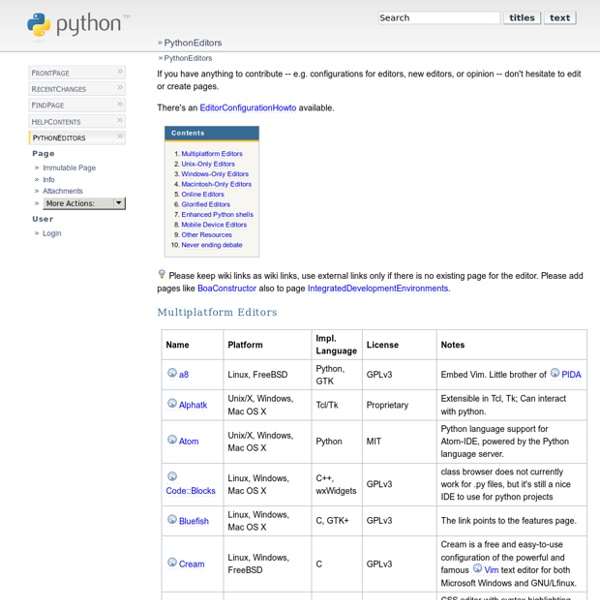
Task: Jump to Never ending debate entry
Action: [x=212, y=245]
